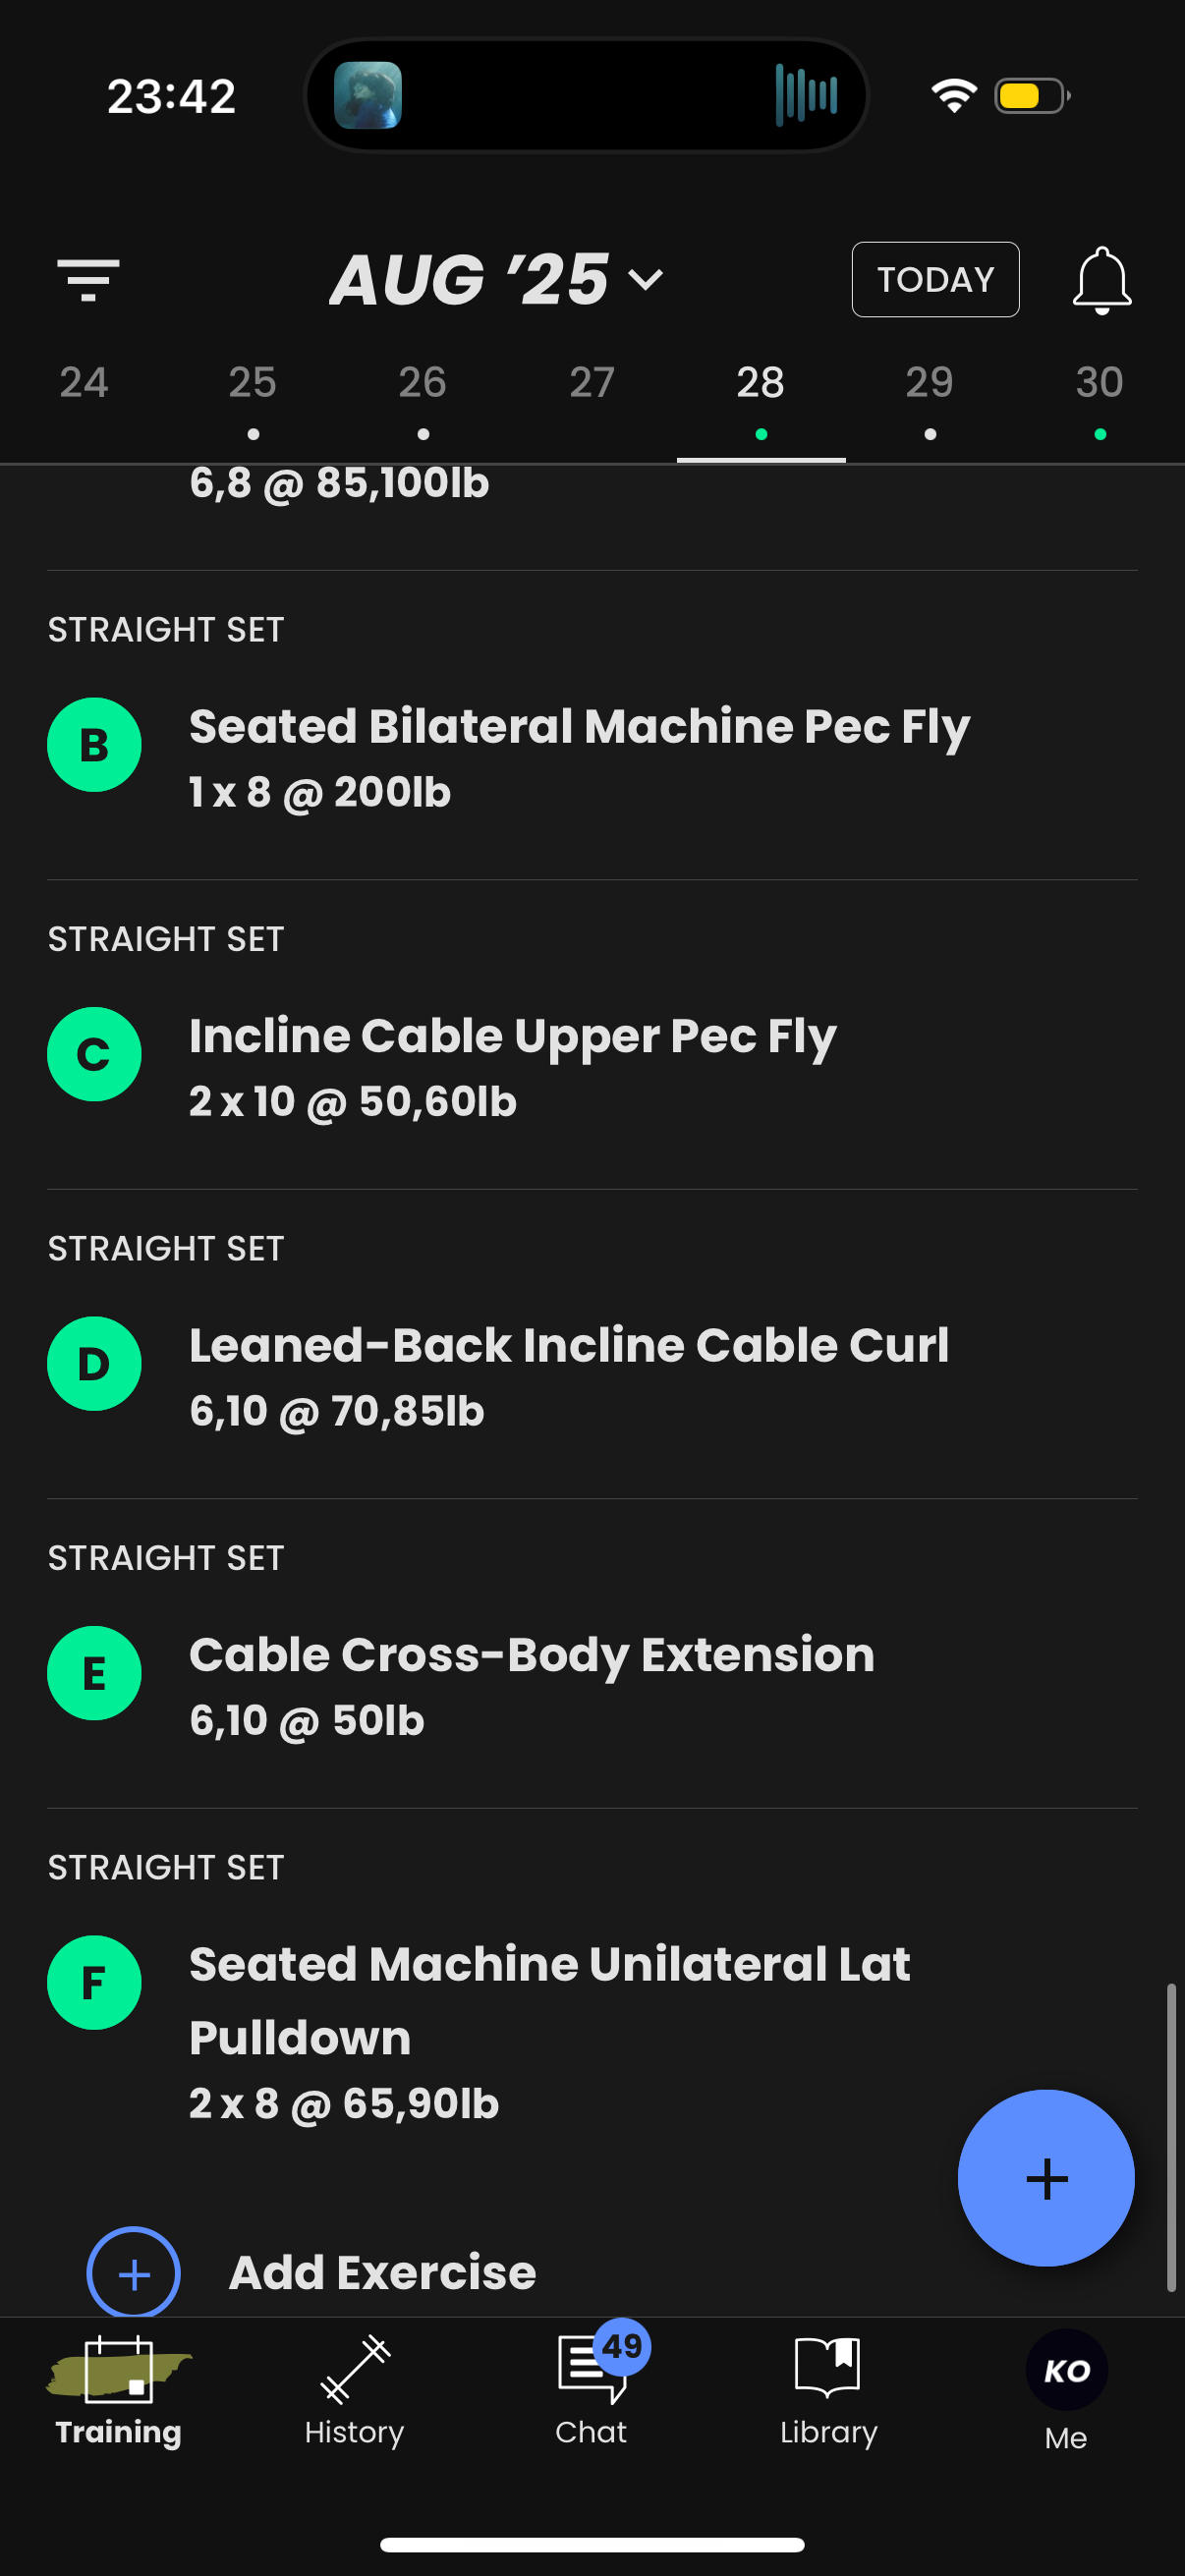This screenshot has height=2576, width=1185.
Task: Jump to TODAY button
Action: 935,280
